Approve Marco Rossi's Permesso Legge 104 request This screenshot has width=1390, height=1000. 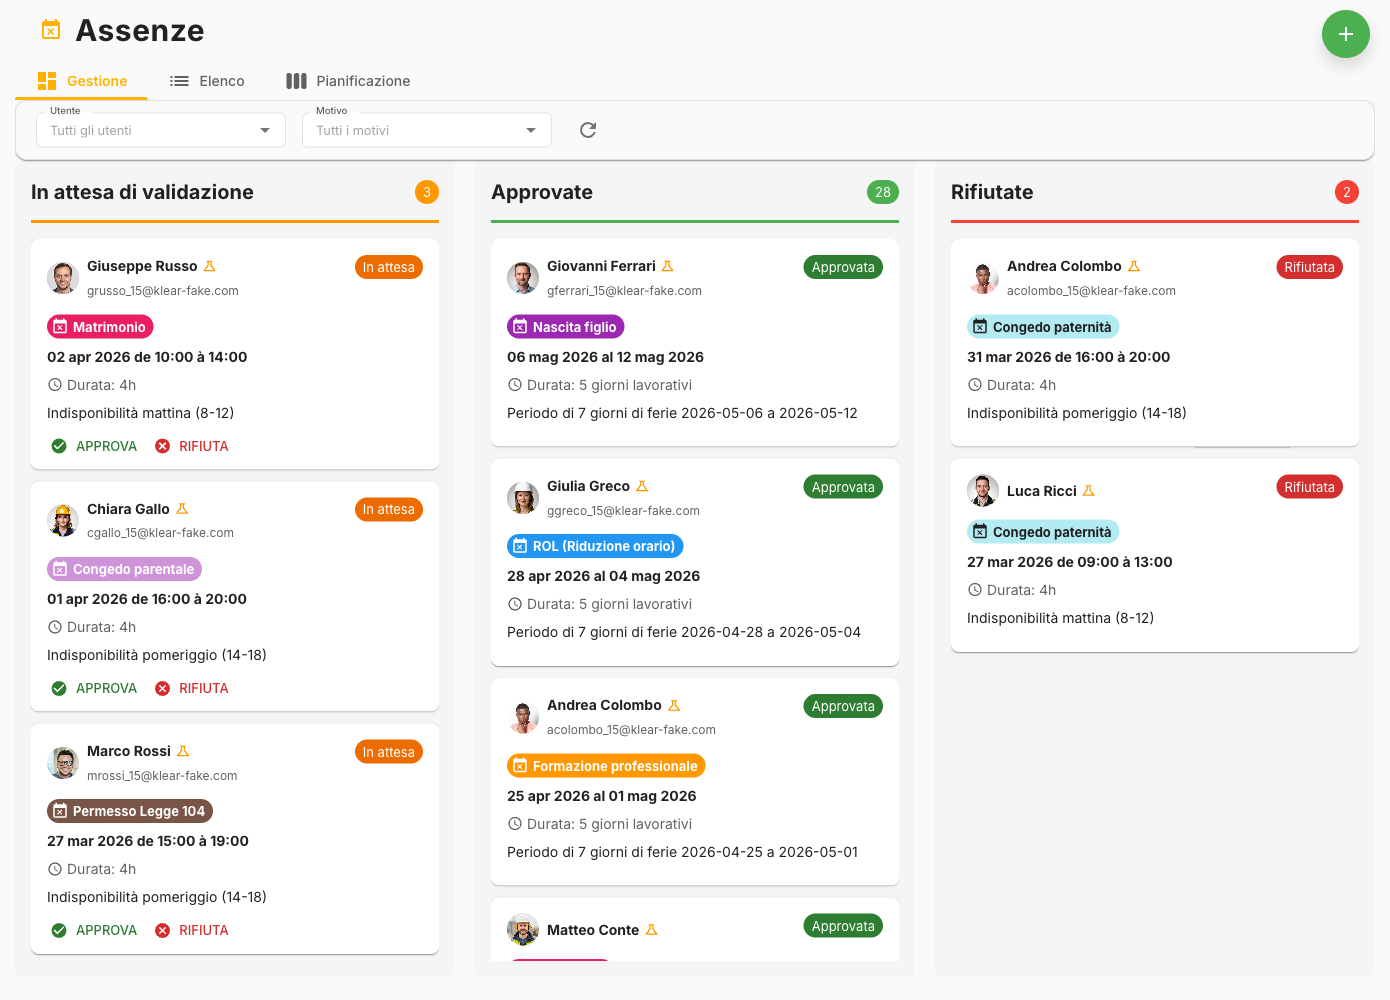95,930
